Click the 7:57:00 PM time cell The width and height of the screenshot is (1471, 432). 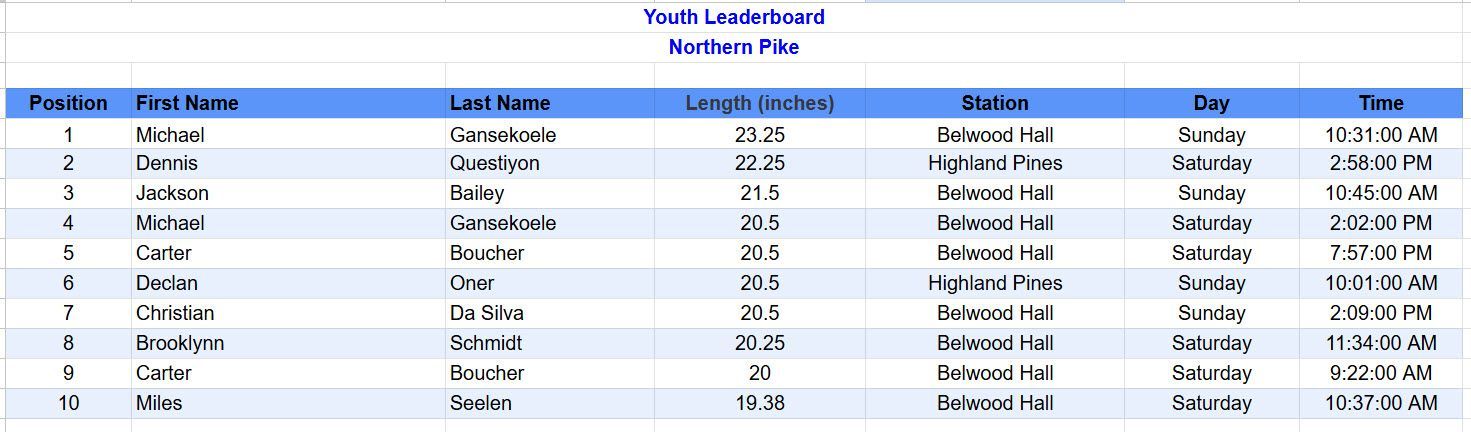click(1381, 253)
